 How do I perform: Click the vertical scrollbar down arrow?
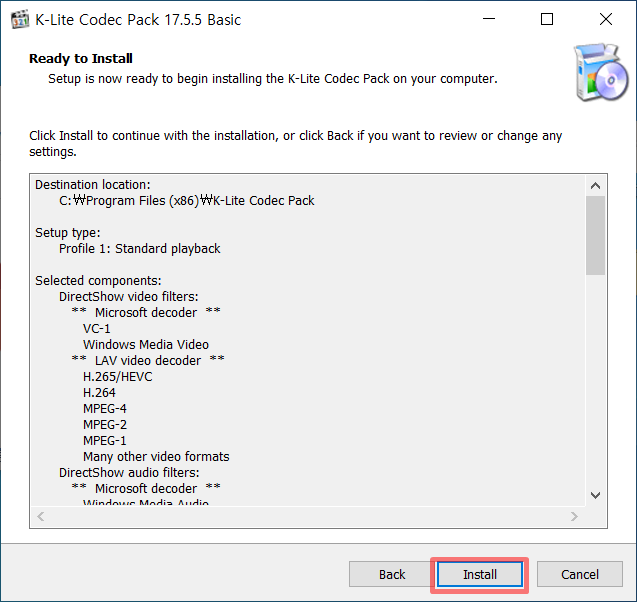(596, 495)
